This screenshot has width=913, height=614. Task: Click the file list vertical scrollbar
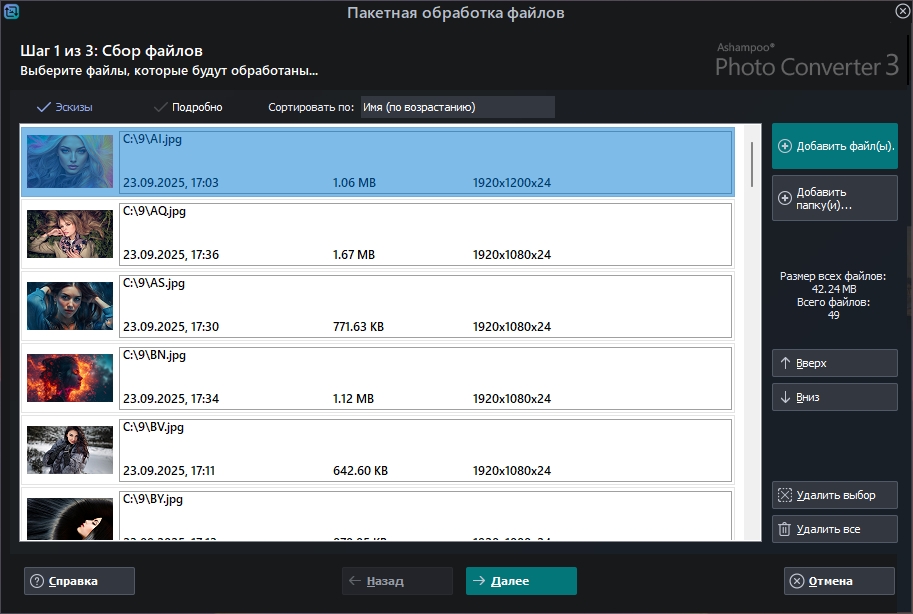click(x=752, y=165)
